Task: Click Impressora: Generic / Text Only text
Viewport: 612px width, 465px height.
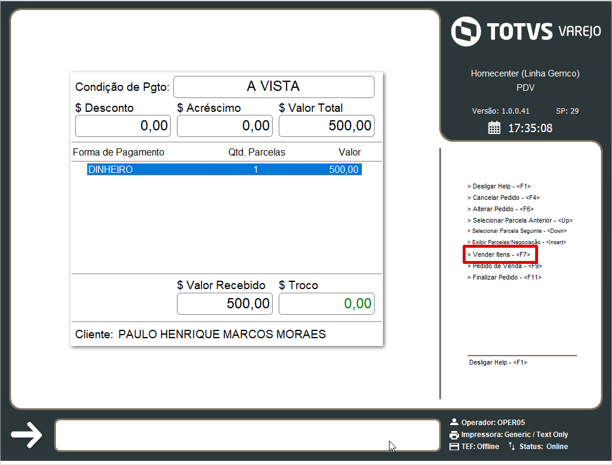Action: 514,435
